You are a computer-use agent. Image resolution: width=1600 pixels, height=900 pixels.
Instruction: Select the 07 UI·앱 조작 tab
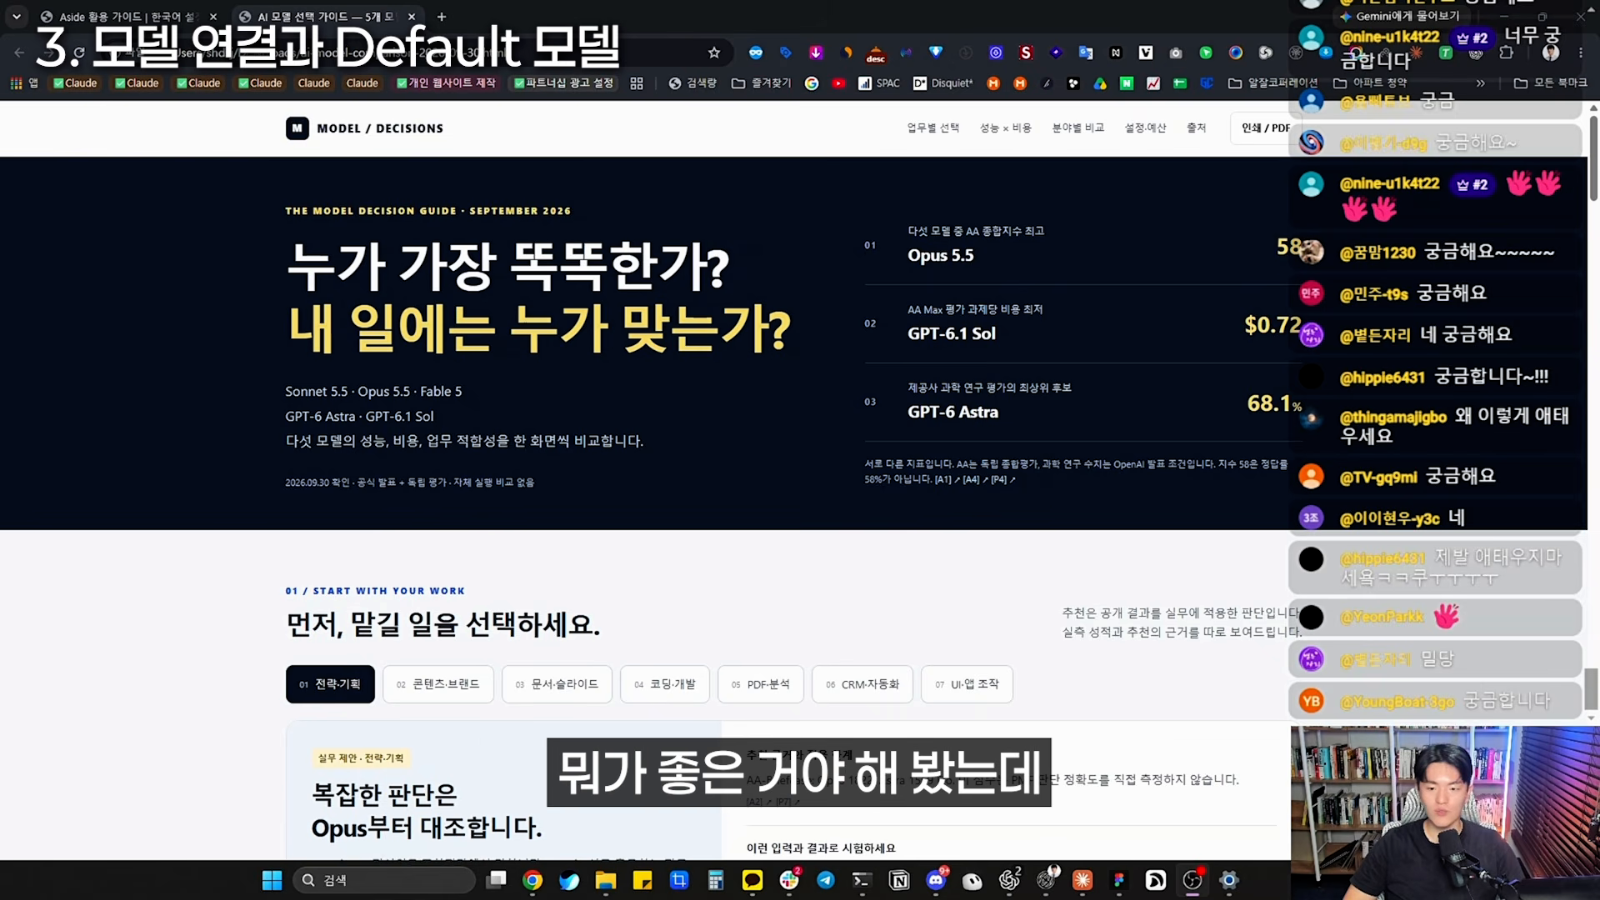967,684
